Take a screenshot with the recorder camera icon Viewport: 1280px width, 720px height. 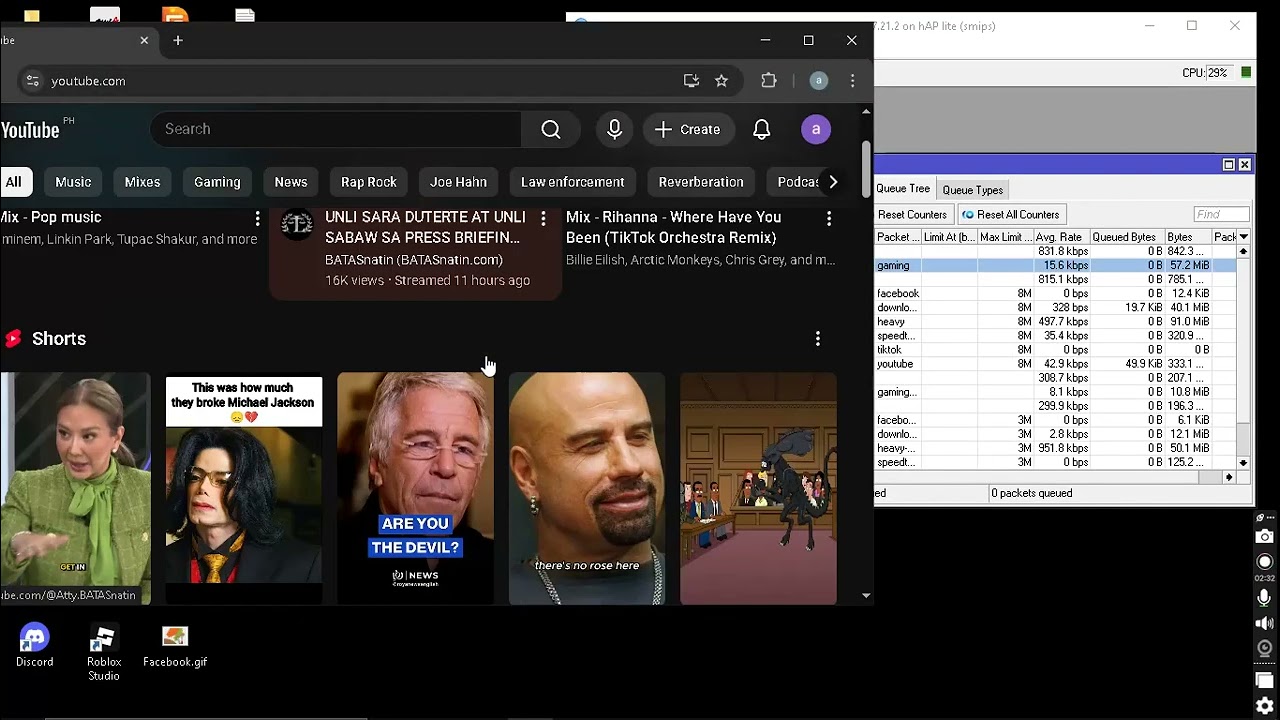click(1265, 537)
